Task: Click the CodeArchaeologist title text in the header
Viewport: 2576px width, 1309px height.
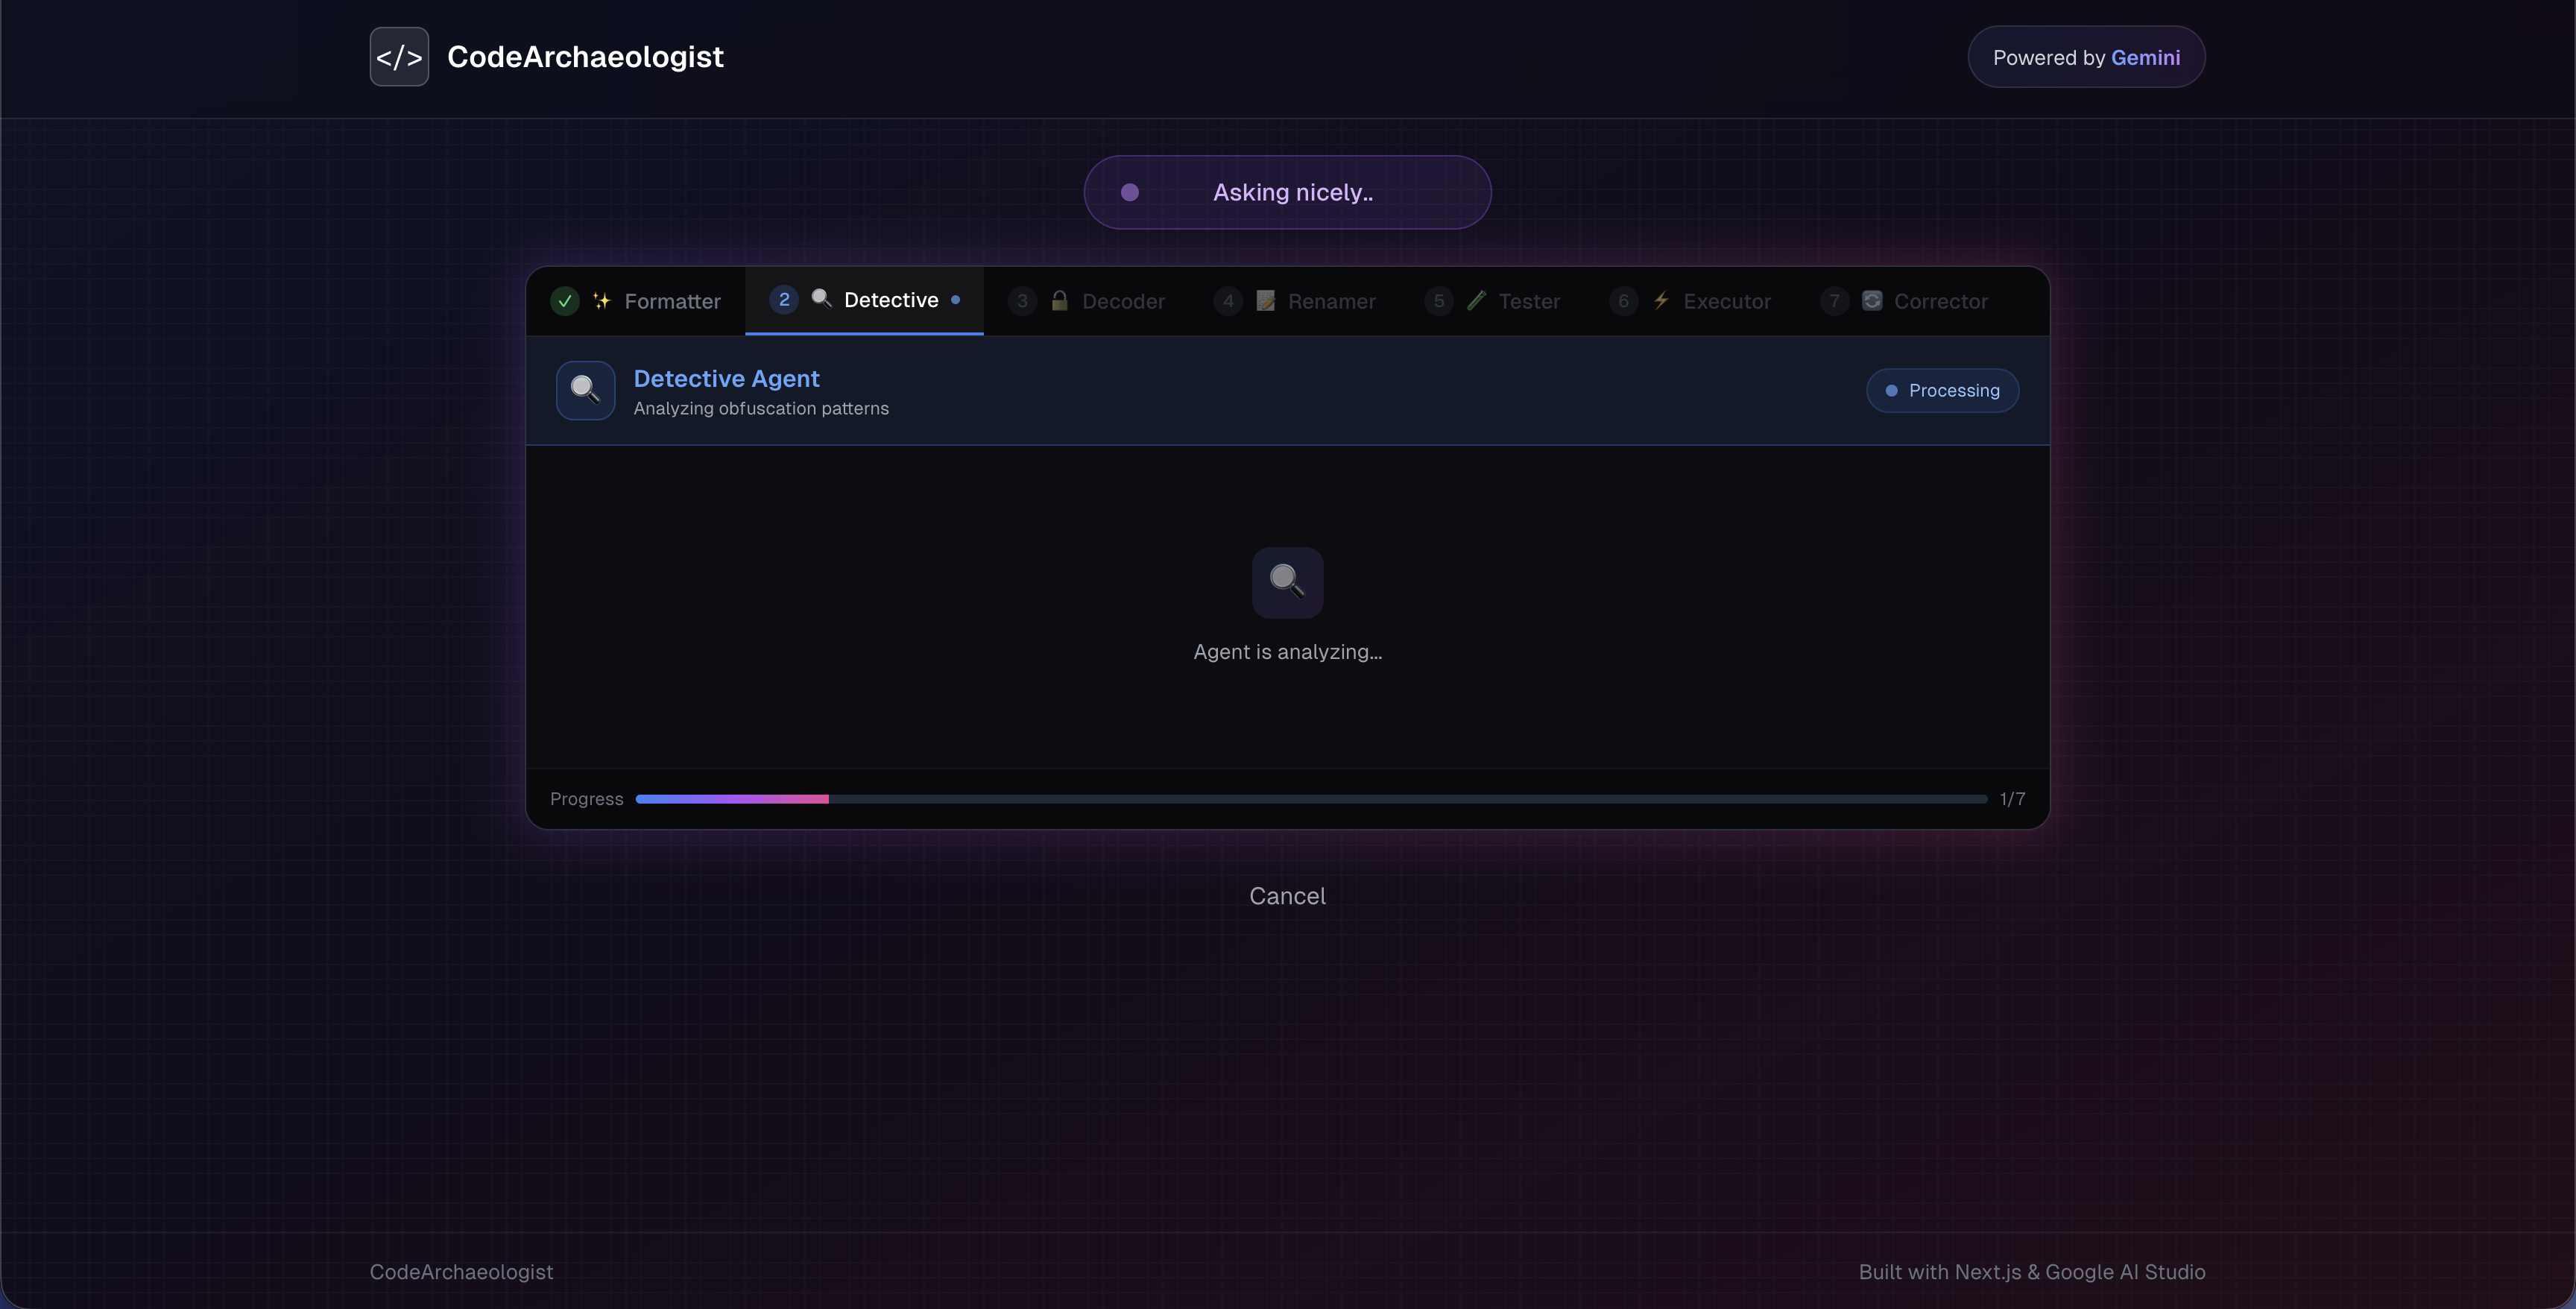Action: (x=585, y=57)
